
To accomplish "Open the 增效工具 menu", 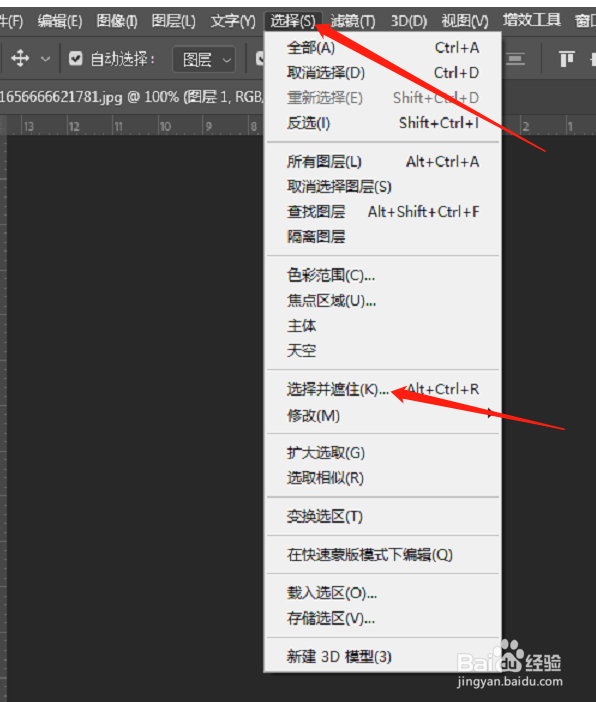I will click(532, 20).
